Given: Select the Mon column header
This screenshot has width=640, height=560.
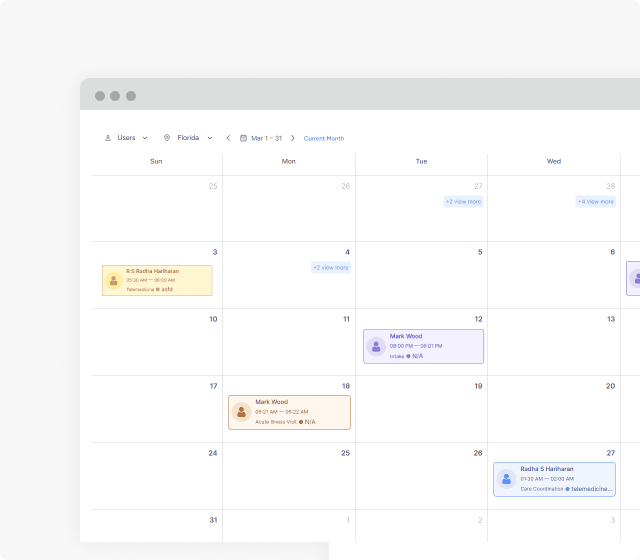Looking at the screenshot, I should 288,161.
